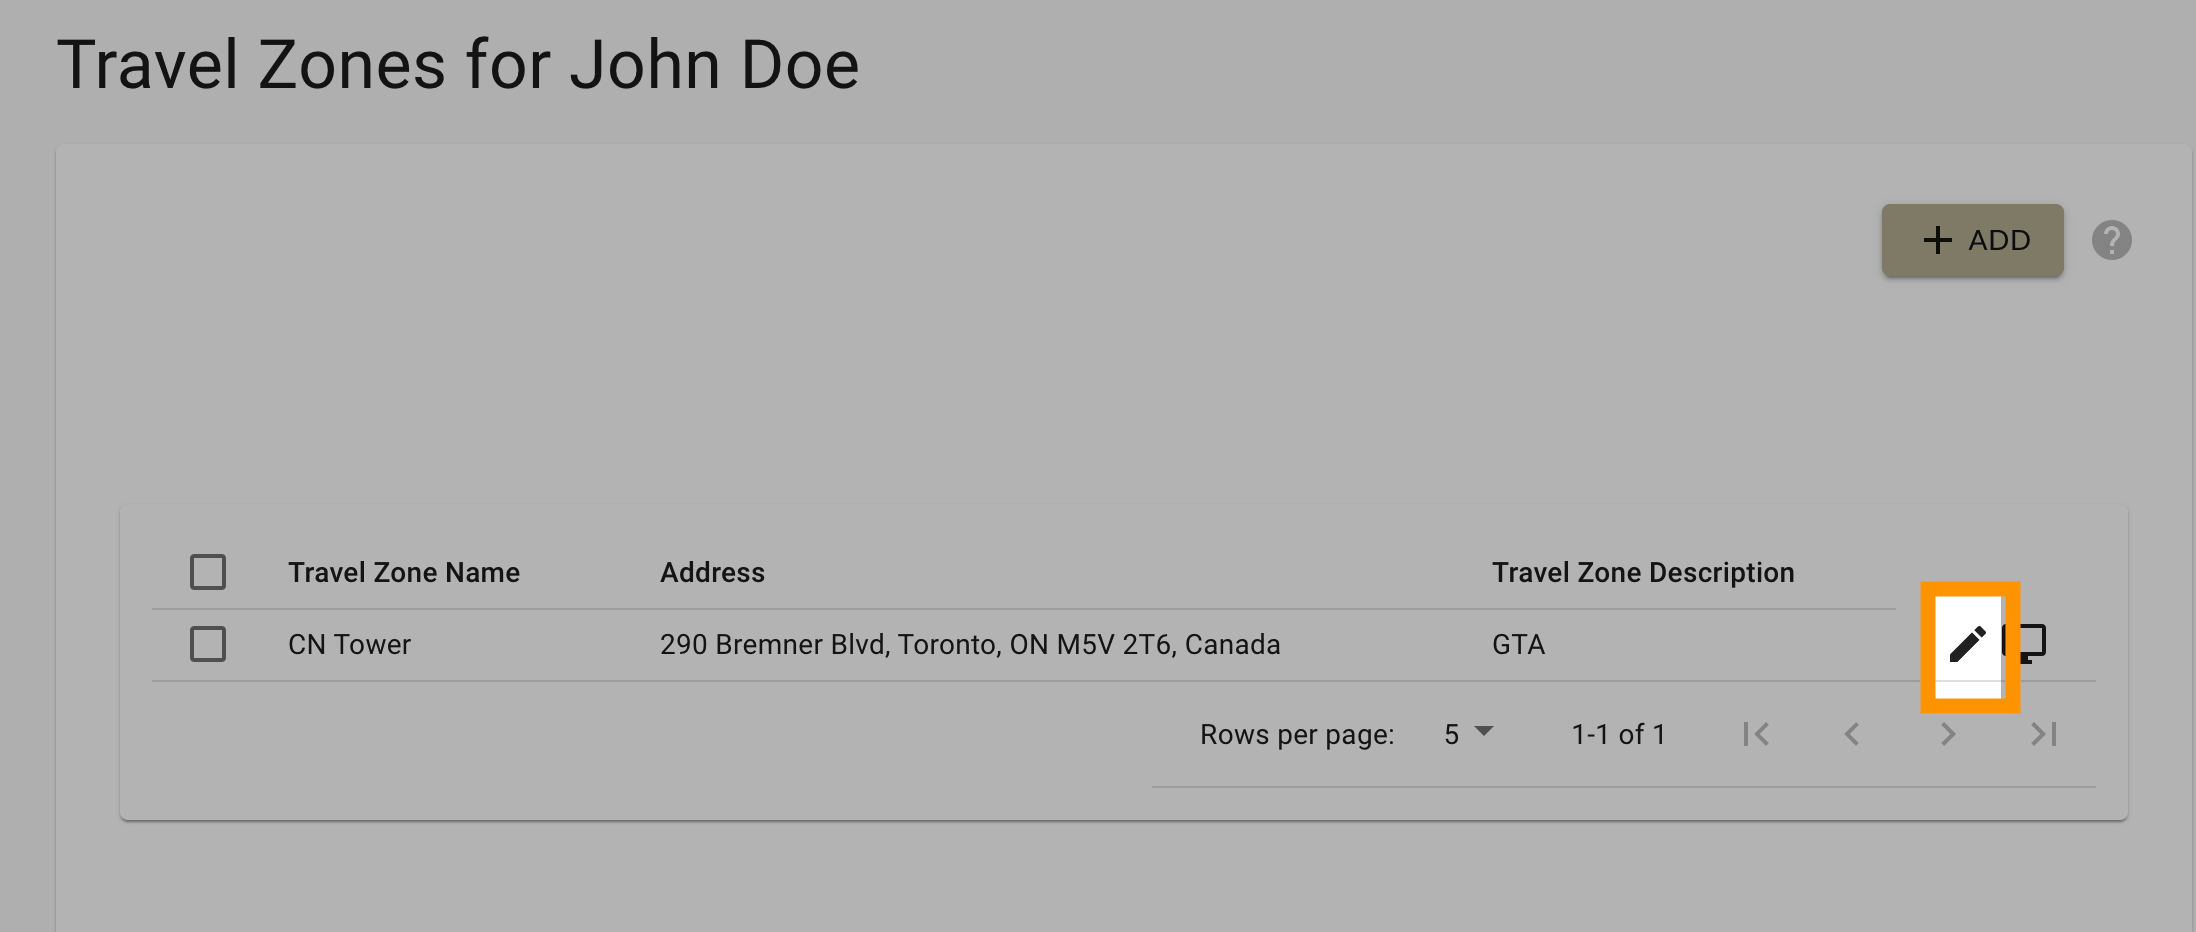The width and height of the screenshot is (2196, 932).
Task: Click the 1-1 of 1 pagination text
Action: click(1618, 735)
